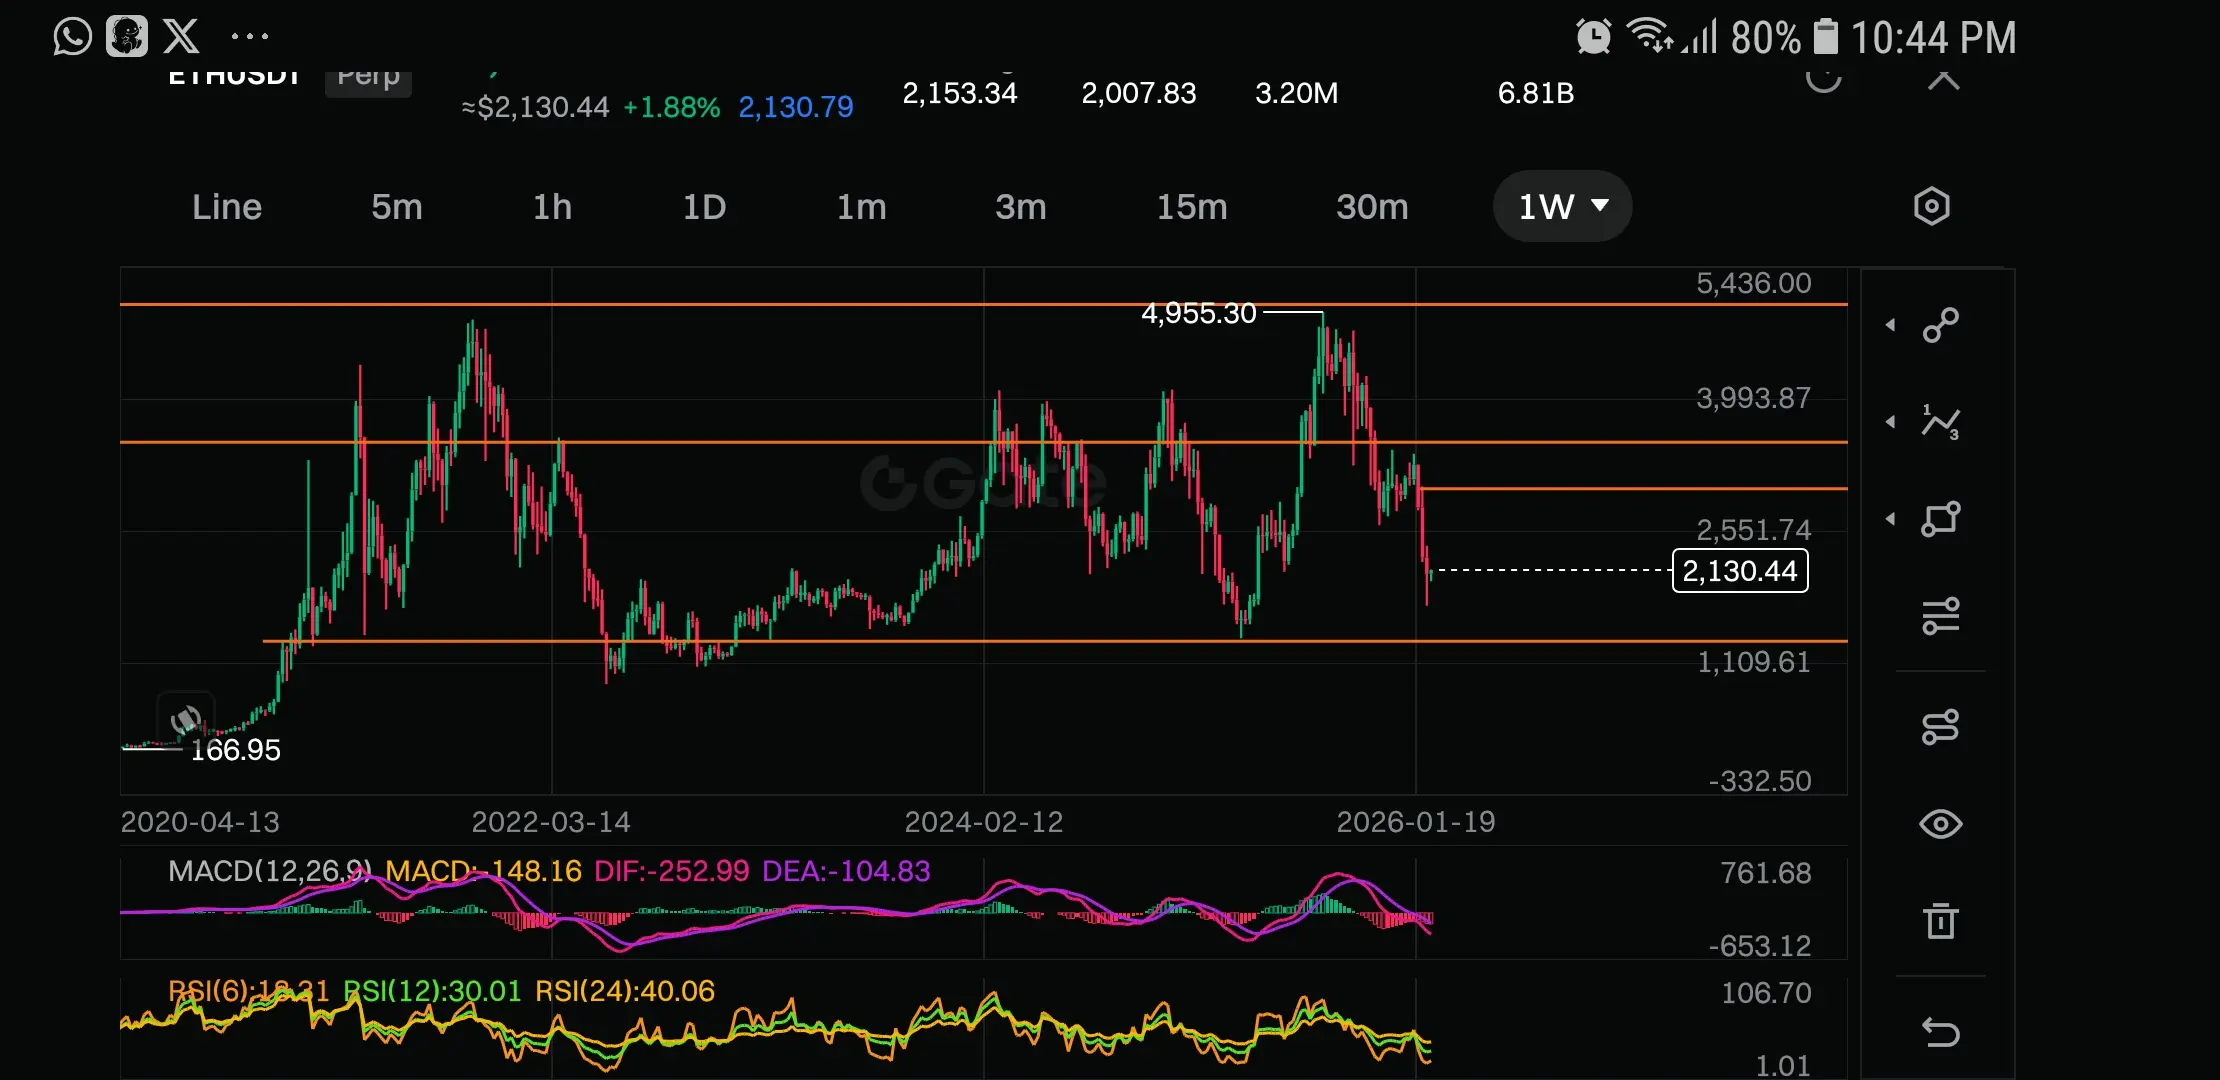Switch to the 1D timeframe tab
2220x1080 pixels.
click(x=704, y=207)
